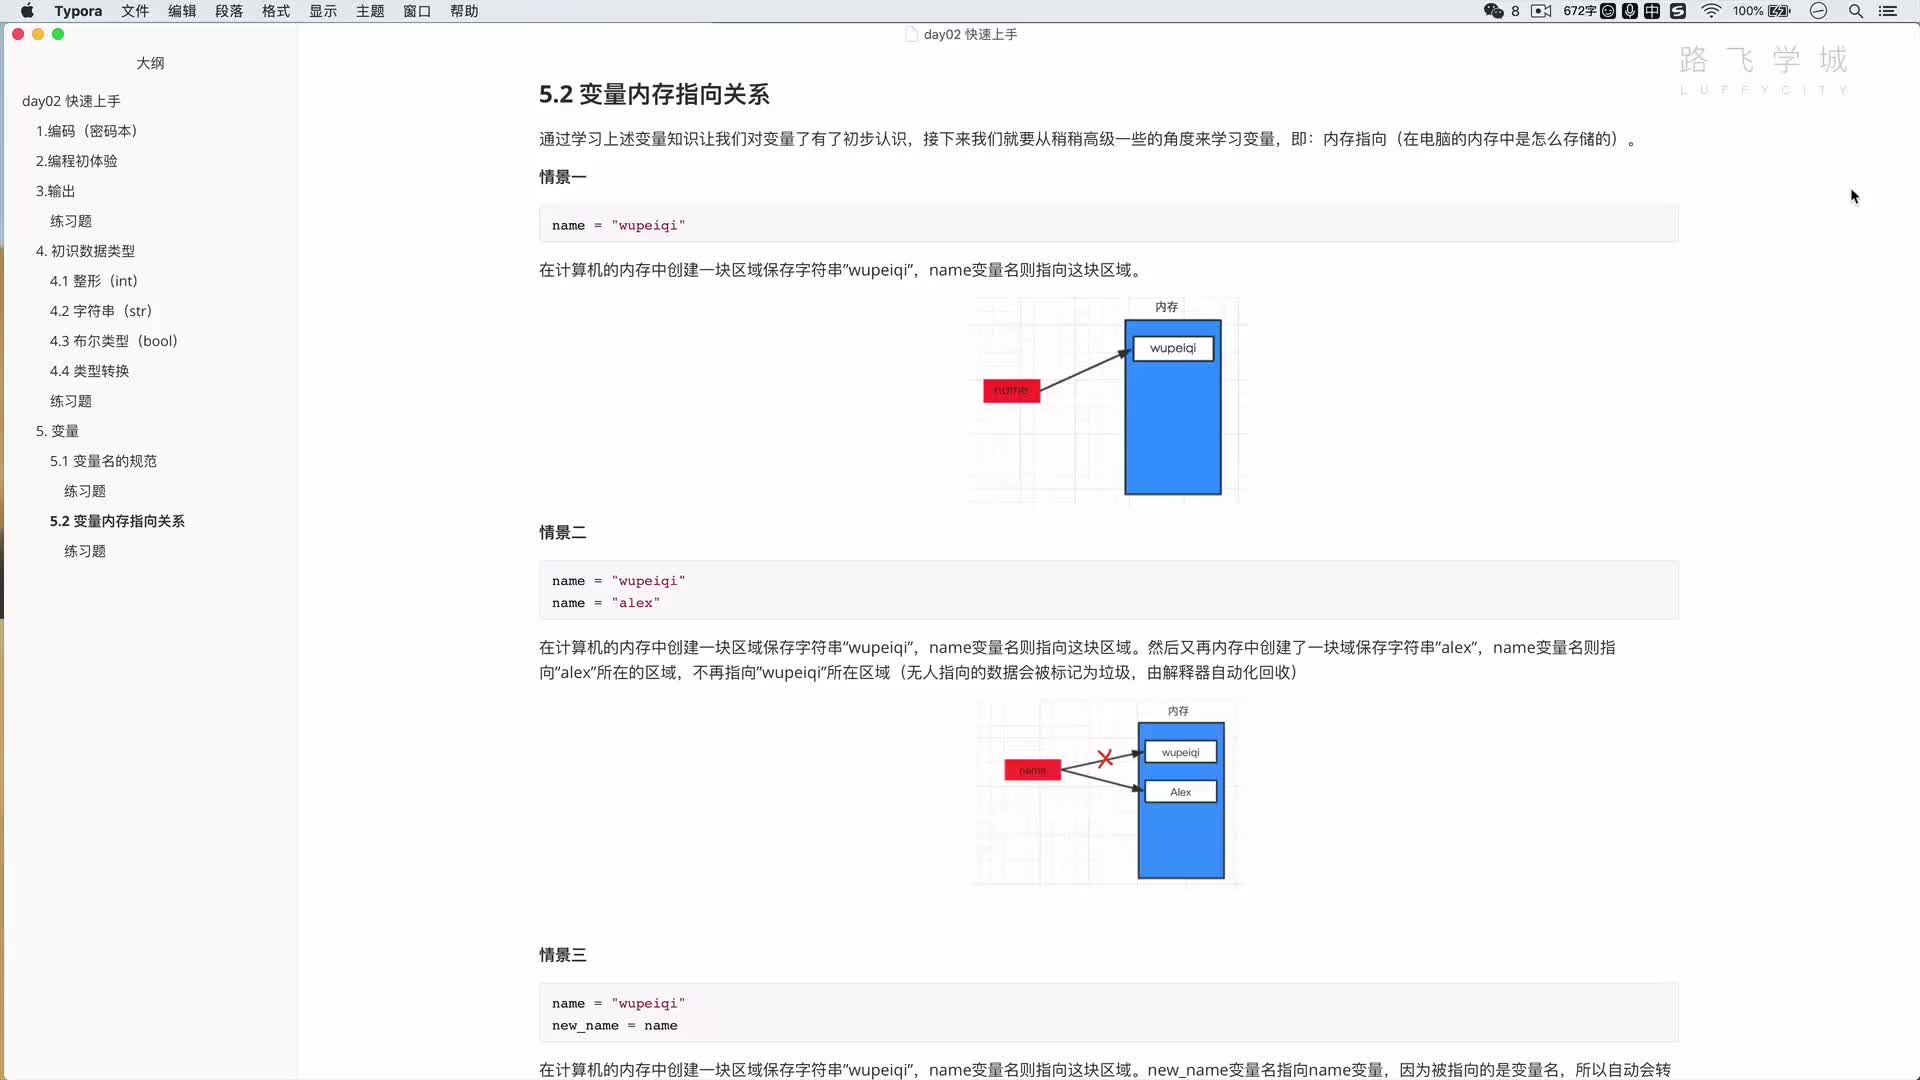Open the Wi-Fi status menu
This screenshot has width=1920, height=1080.
pos(1711,11)
